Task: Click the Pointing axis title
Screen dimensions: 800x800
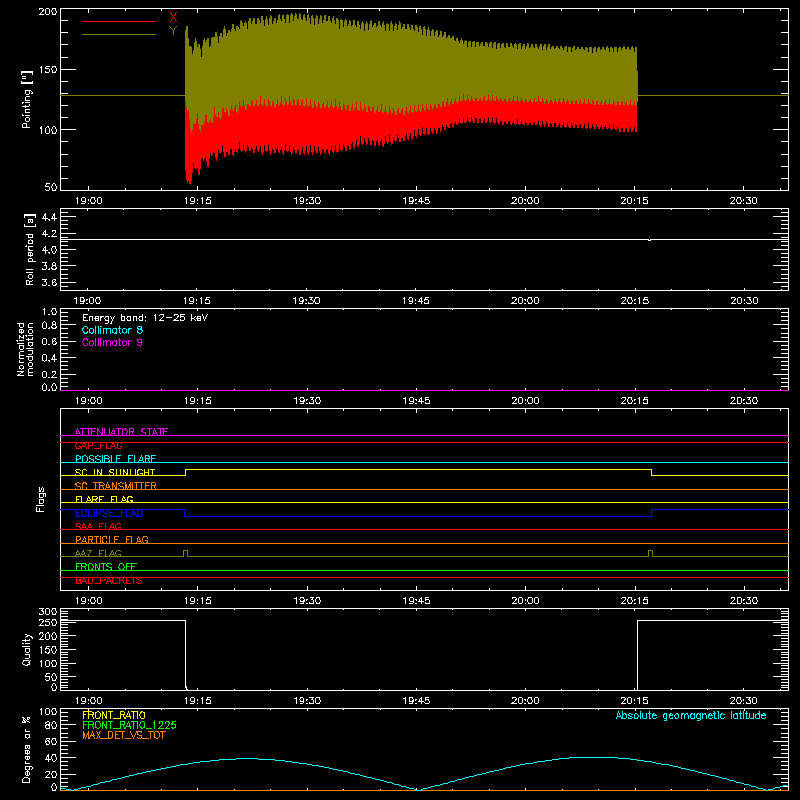Action: click(x=27, y=99)
